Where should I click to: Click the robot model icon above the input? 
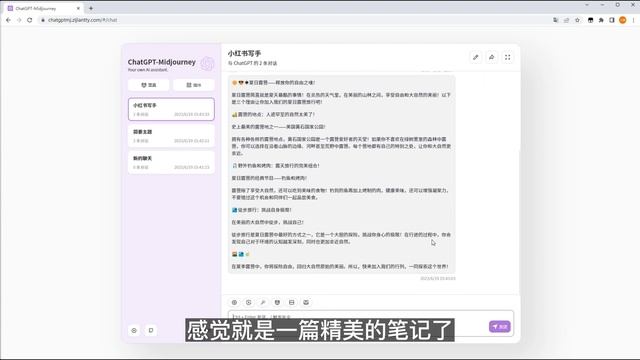pyautogui.click(x=306, y=302)
